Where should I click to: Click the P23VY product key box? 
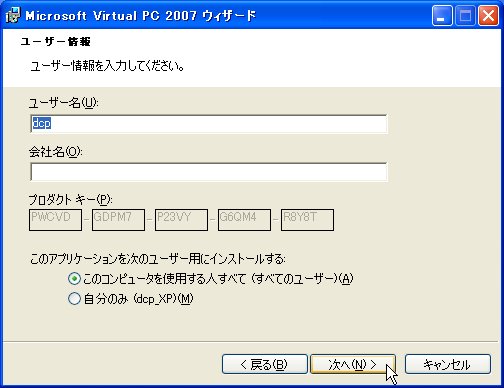point(181,220)
